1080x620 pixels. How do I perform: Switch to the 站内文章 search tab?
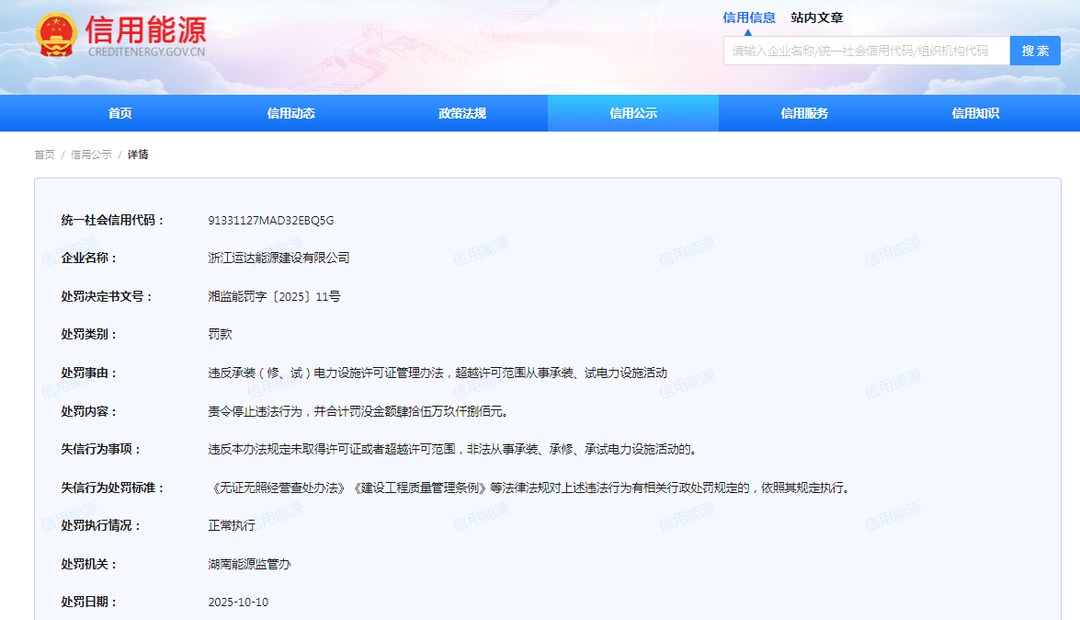pyautogui.click(x=817, y=17)
